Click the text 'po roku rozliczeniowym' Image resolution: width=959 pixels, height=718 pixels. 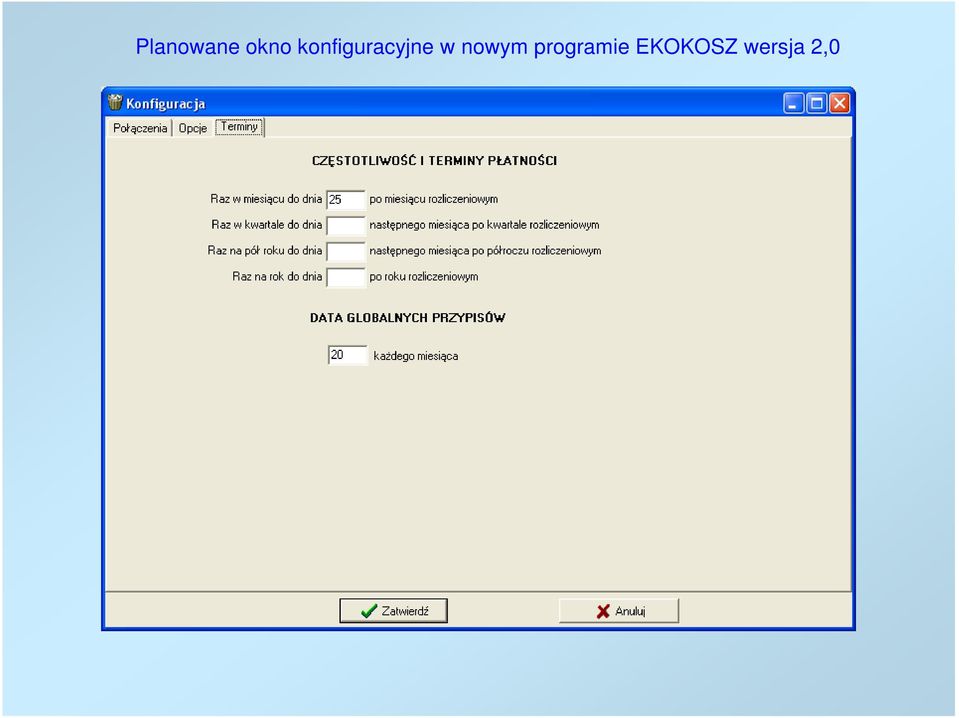424,277
